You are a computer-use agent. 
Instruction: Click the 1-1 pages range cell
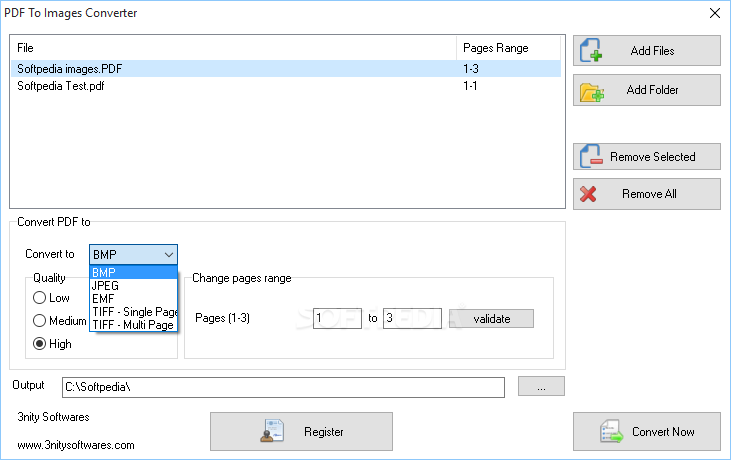[x=470, y=86]
